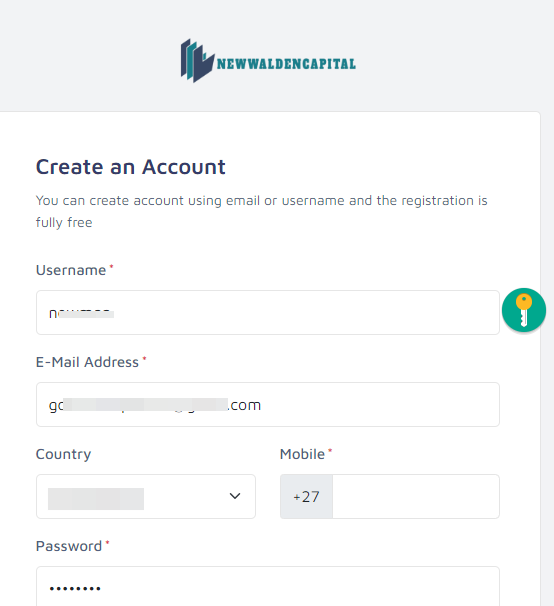Image resolution: width=554 pixels, height=606 pixels.
Task: Open the Country dropdown list
Action: tap(146, 497)
